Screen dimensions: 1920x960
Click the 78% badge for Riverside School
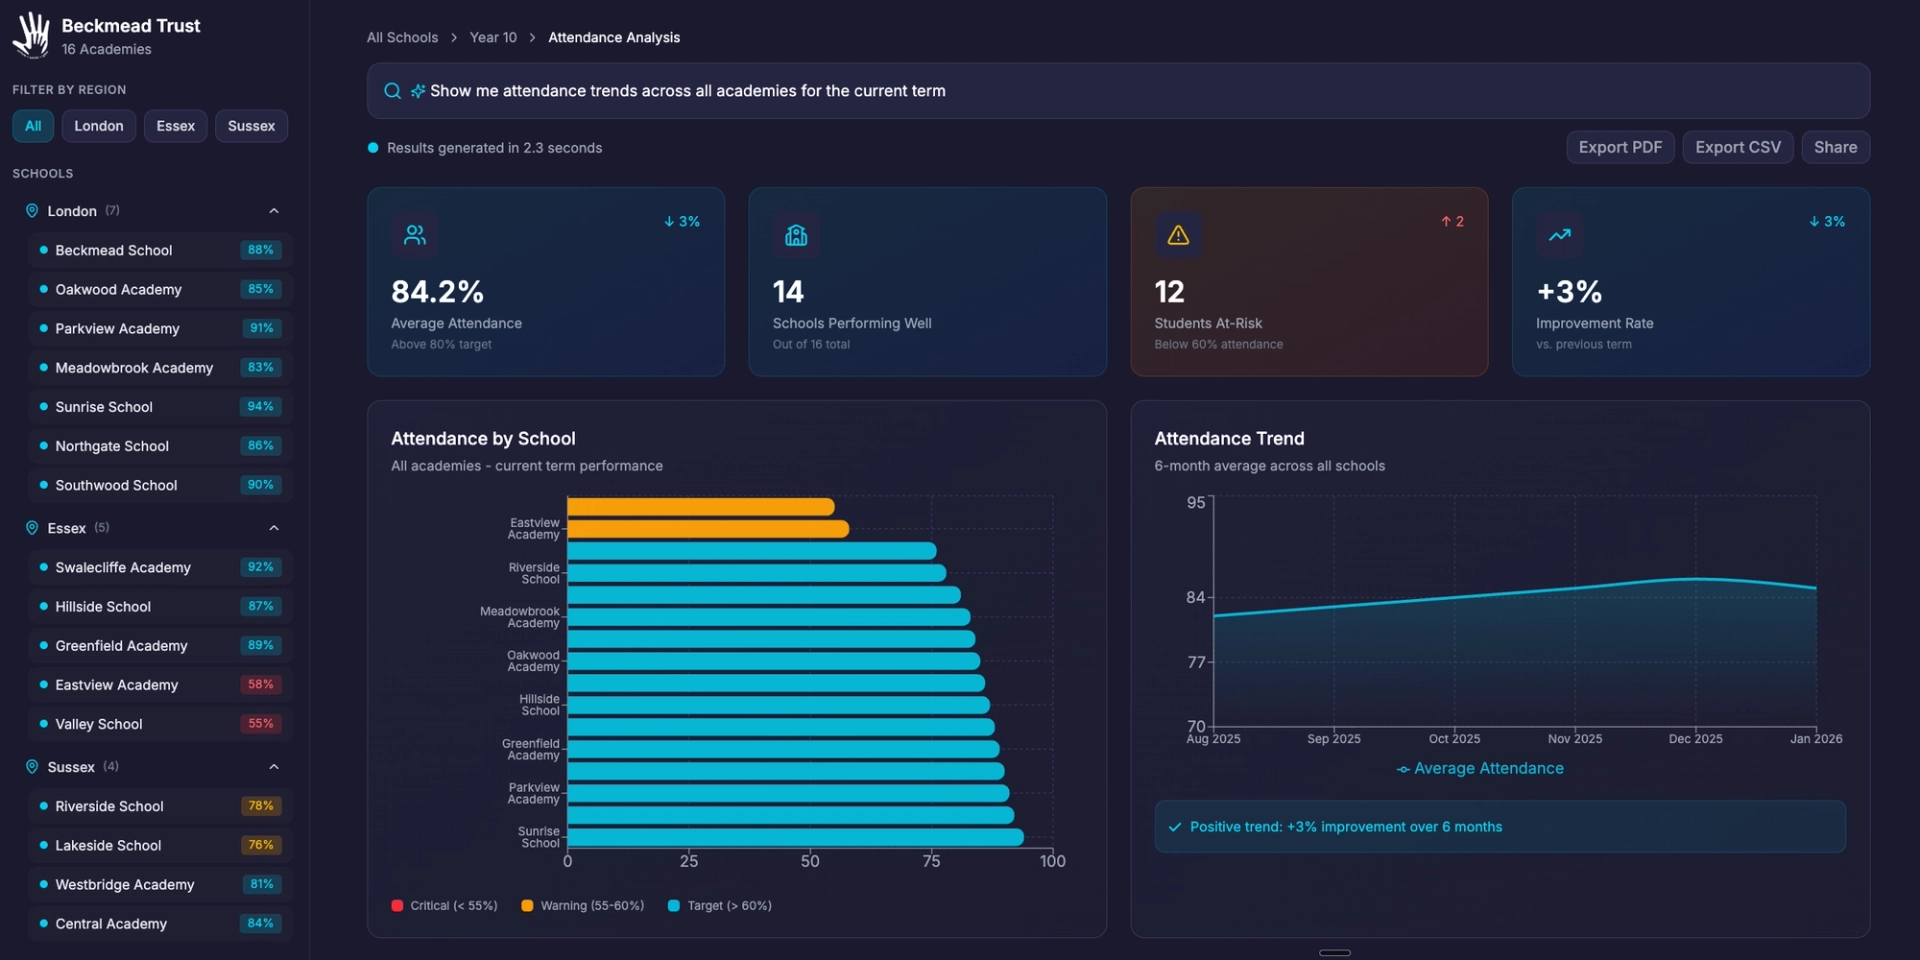[x=261, y=806]
